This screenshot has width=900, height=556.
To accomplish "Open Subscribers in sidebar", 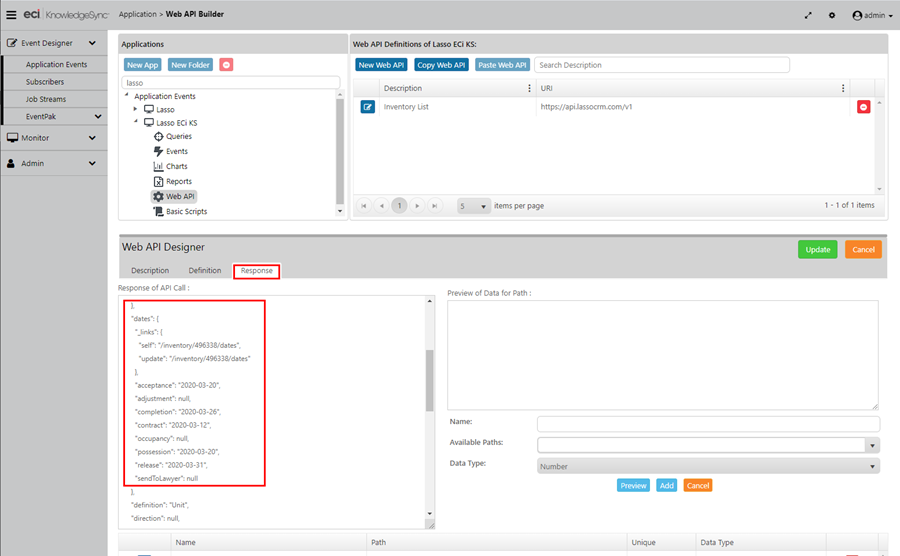I will click(45, 81).
